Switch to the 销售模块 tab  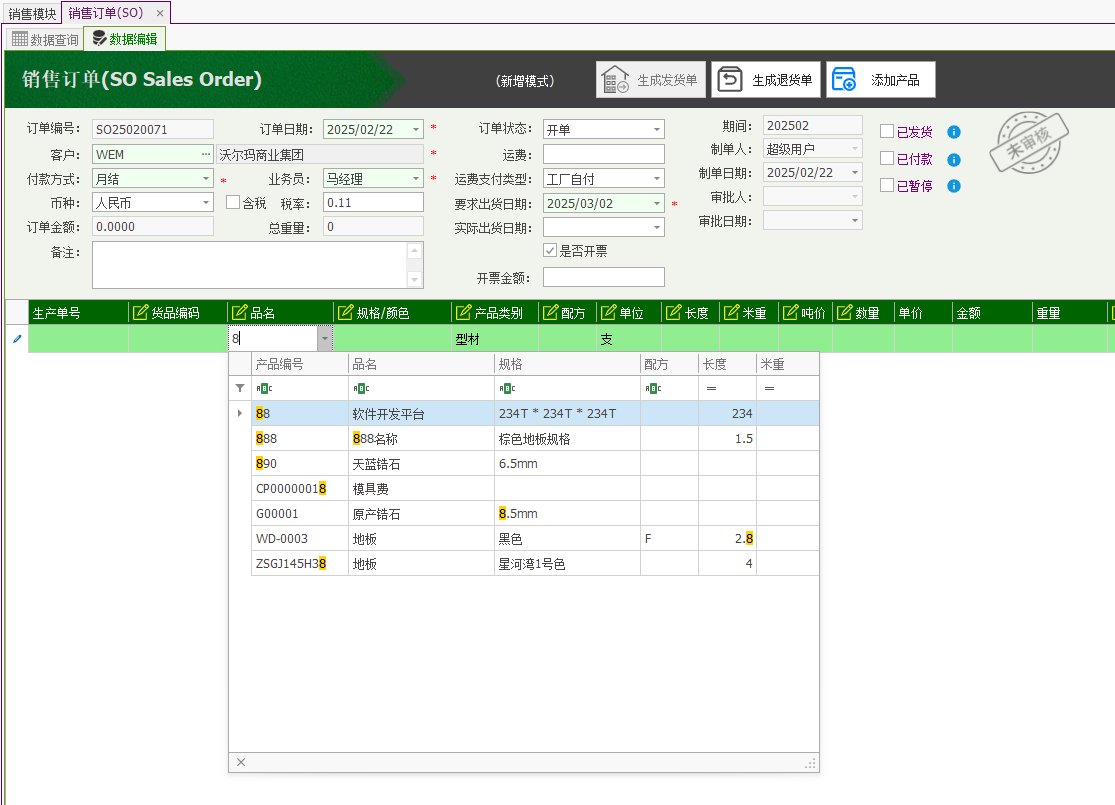tap(32, 14)
